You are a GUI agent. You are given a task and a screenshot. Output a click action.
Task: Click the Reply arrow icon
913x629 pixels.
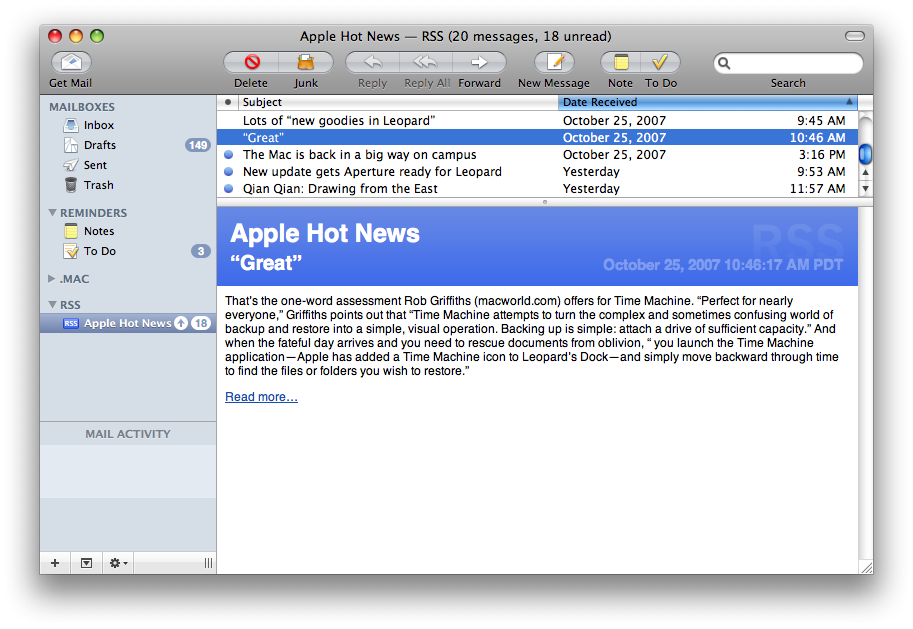tap(373, 62)
